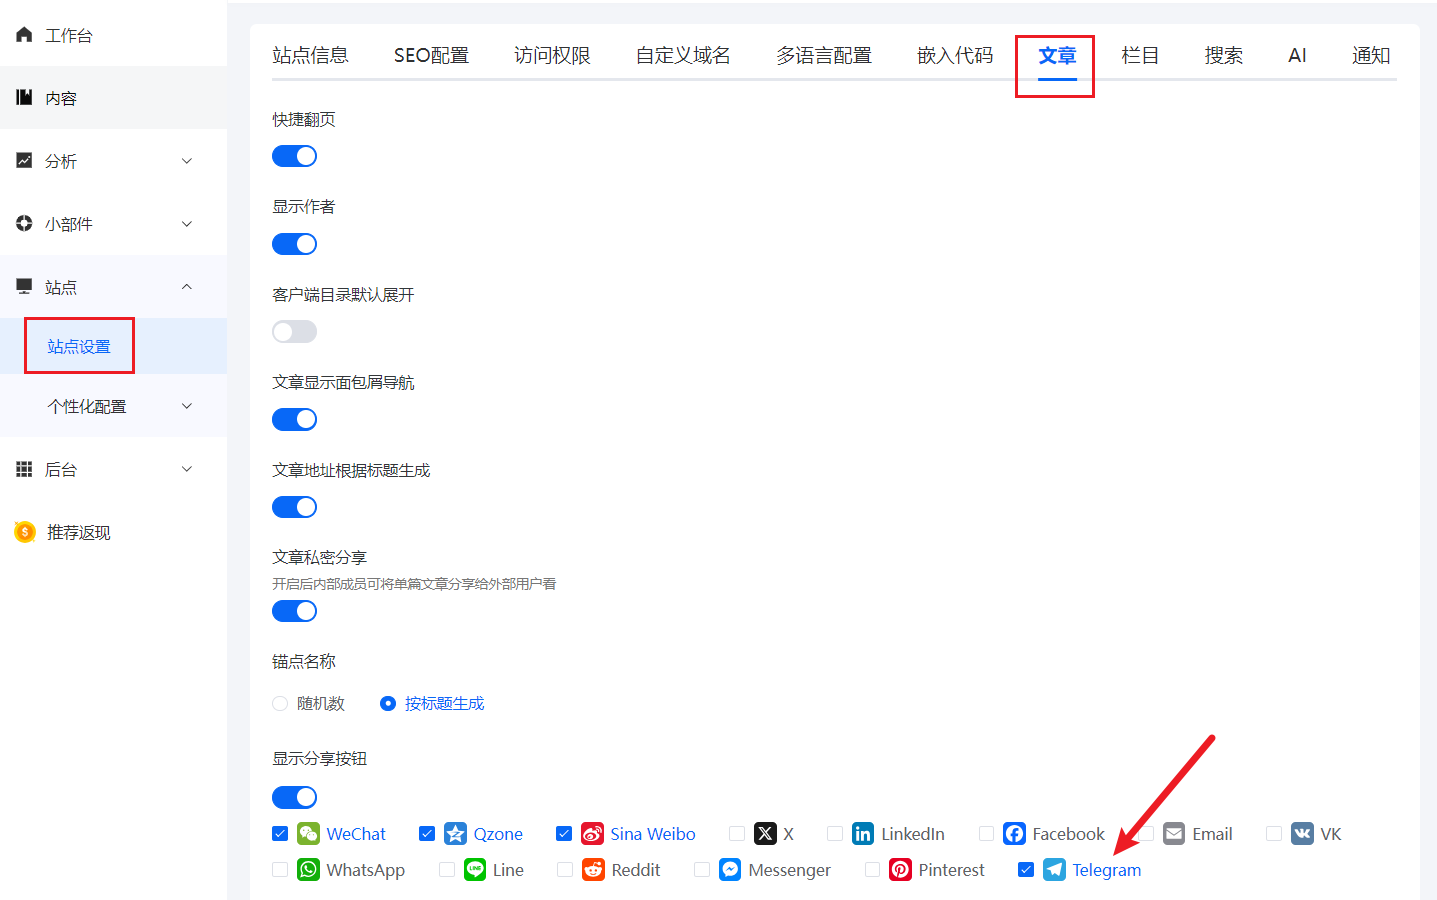Turn off the 快捷翻页 switch
1437x900 pixels.
(x=294, y=156)
